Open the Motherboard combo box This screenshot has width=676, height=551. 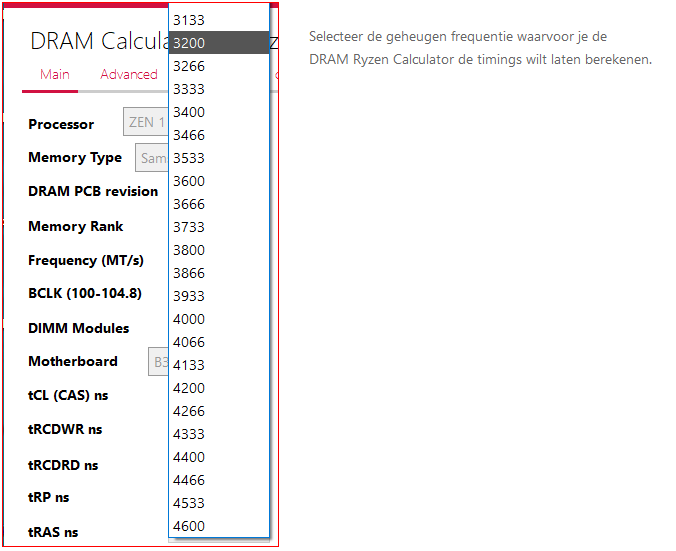coord(158,361)
